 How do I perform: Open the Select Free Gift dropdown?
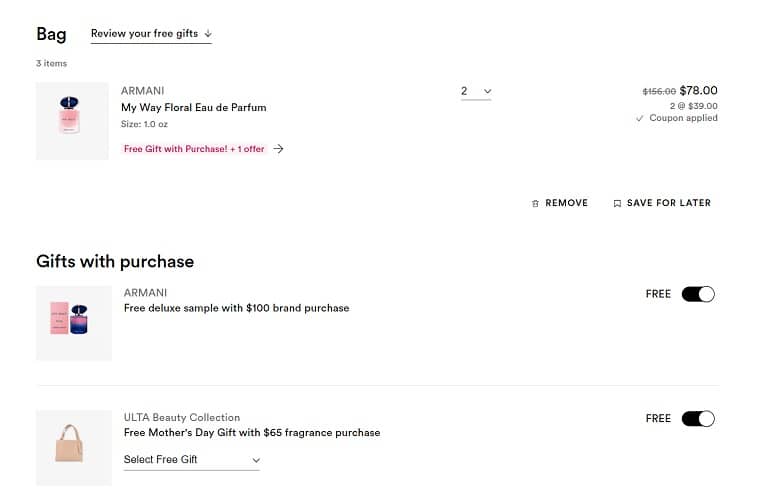[191, 460]
